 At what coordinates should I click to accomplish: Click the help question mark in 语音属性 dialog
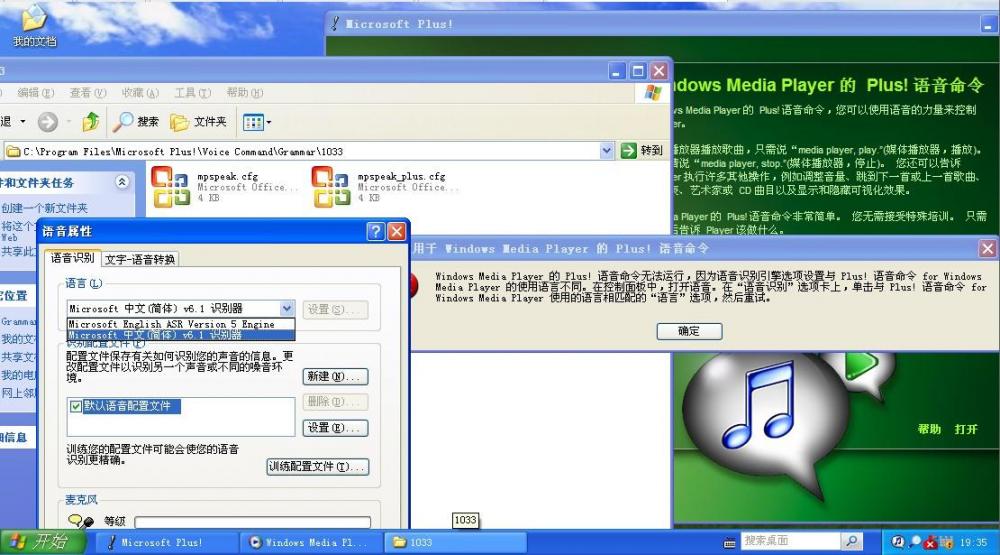375,232
